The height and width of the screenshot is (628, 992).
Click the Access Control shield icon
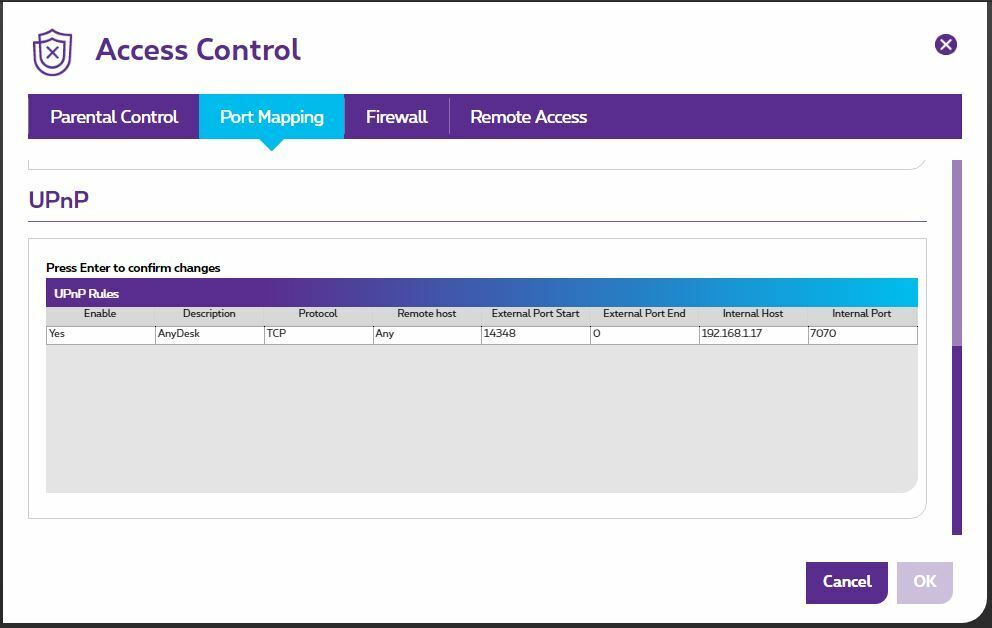[x=52, y=51]
